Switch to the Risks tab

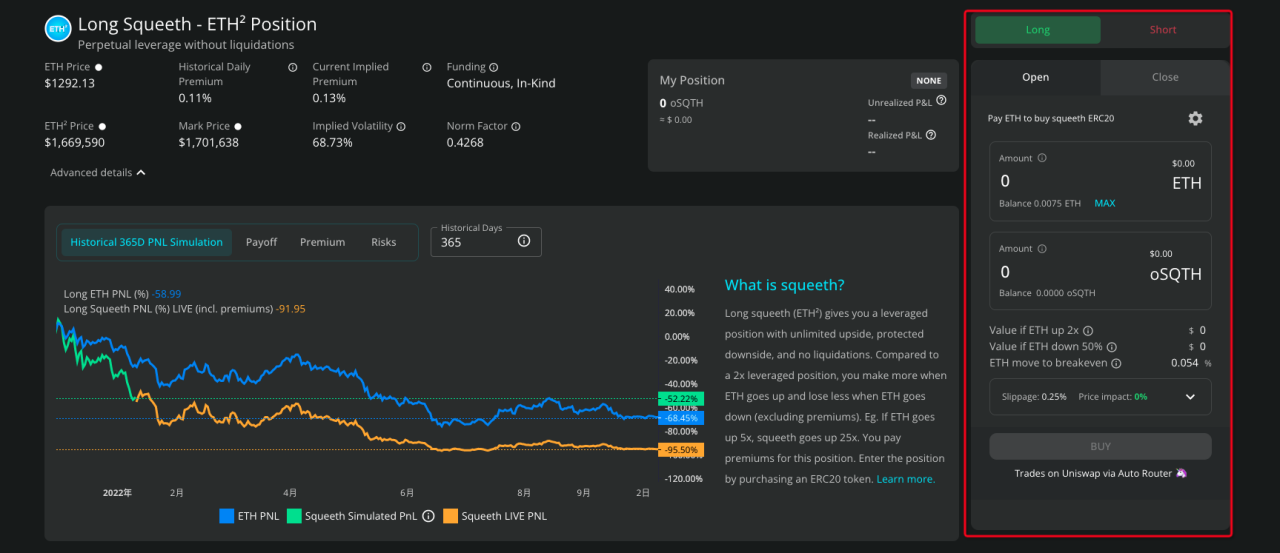click(x=384, y=242)
